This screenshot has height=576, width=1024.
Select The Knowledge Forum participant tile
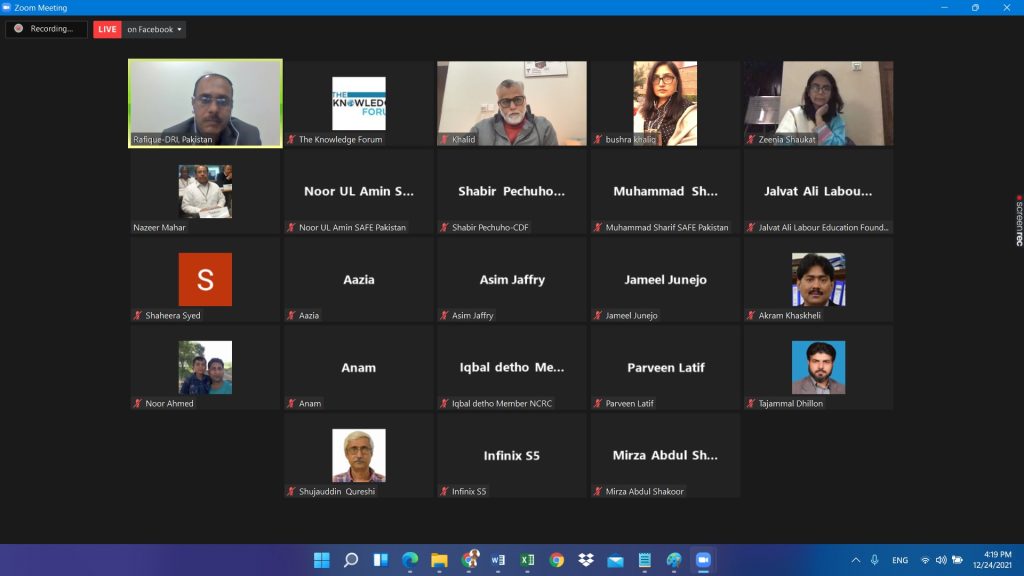358,102
